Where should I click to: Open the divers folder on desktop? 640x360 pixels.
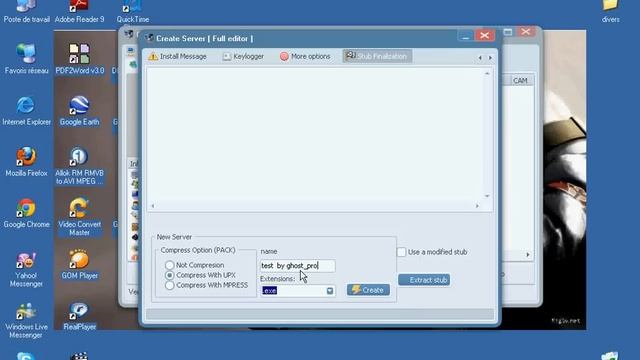(x=611, y=12)
